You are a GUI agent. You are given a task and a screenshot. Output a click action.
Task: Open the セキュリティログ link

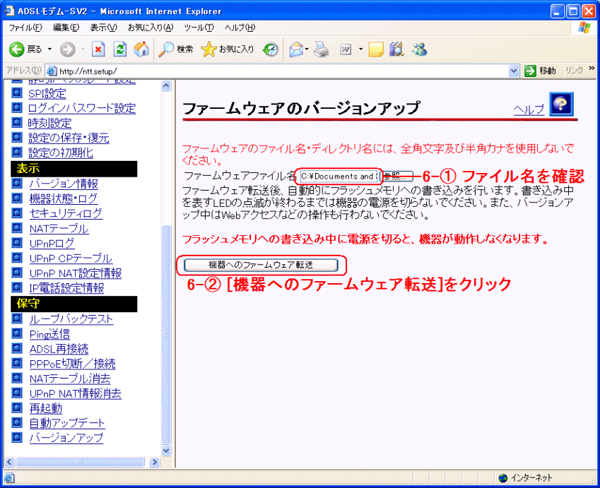[66, 213]
